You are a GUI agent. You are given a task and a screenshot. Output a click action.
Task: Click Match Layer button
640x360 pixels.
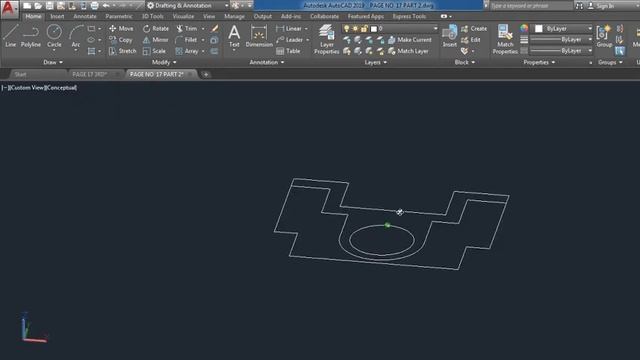[408, 51]
